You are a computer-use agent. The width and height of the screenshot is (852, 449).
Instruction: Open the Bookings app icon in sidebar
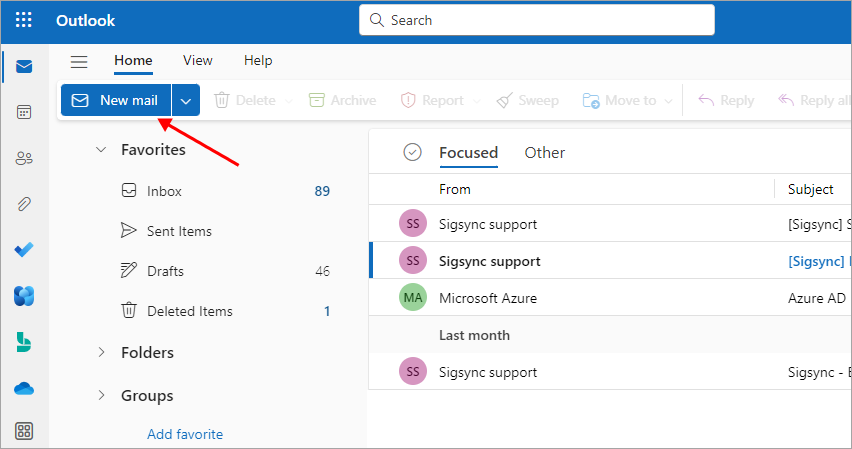pyautogui.click(x=24, y=342)
